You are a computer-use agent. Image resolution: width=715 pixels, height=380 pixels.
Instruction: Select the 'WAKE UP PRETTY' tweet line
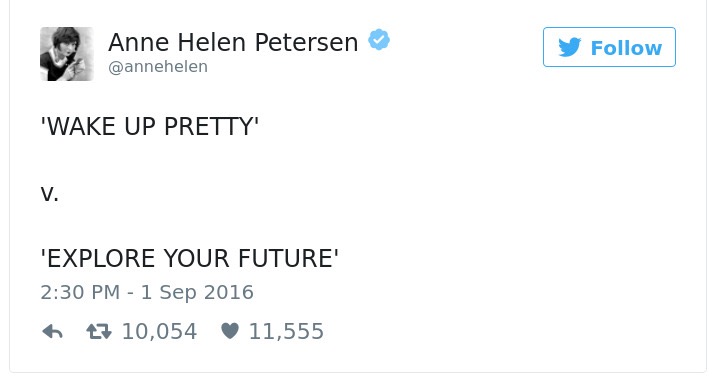point(150,126)
